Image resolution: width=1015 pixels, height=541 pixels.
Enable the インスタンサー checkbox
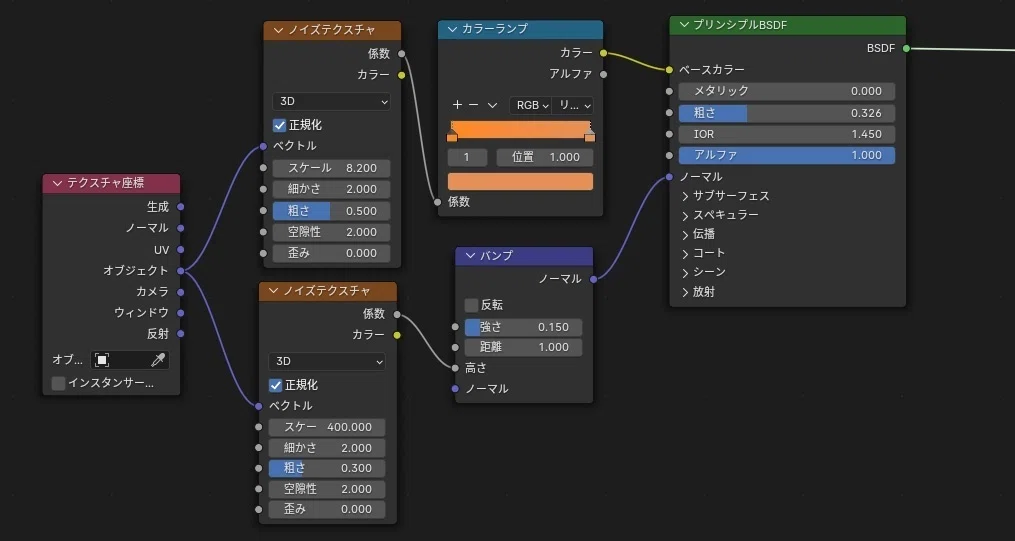(x=58, y=383)
